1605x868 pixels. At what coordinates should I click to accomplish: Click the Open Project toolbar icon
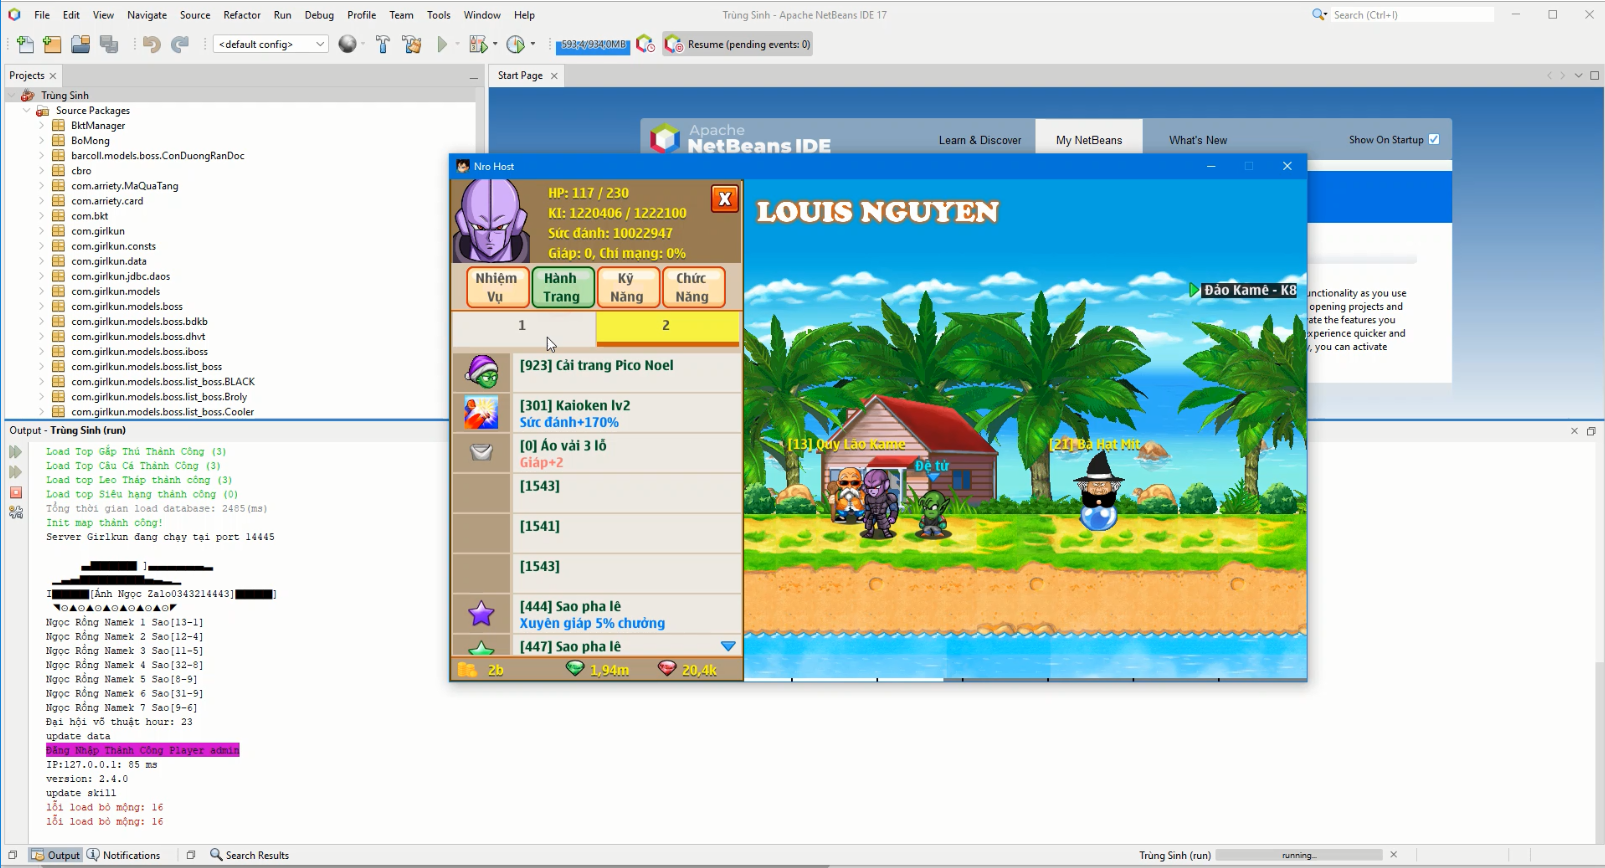81,44
